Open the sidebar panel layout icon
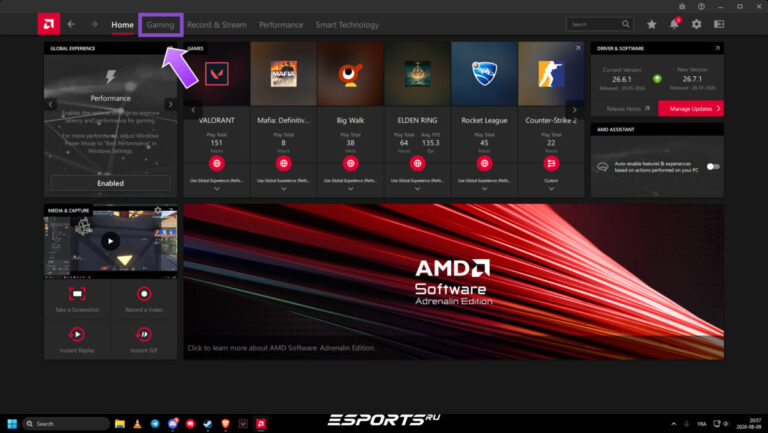 pyautogui.click(x=719, y=24)
